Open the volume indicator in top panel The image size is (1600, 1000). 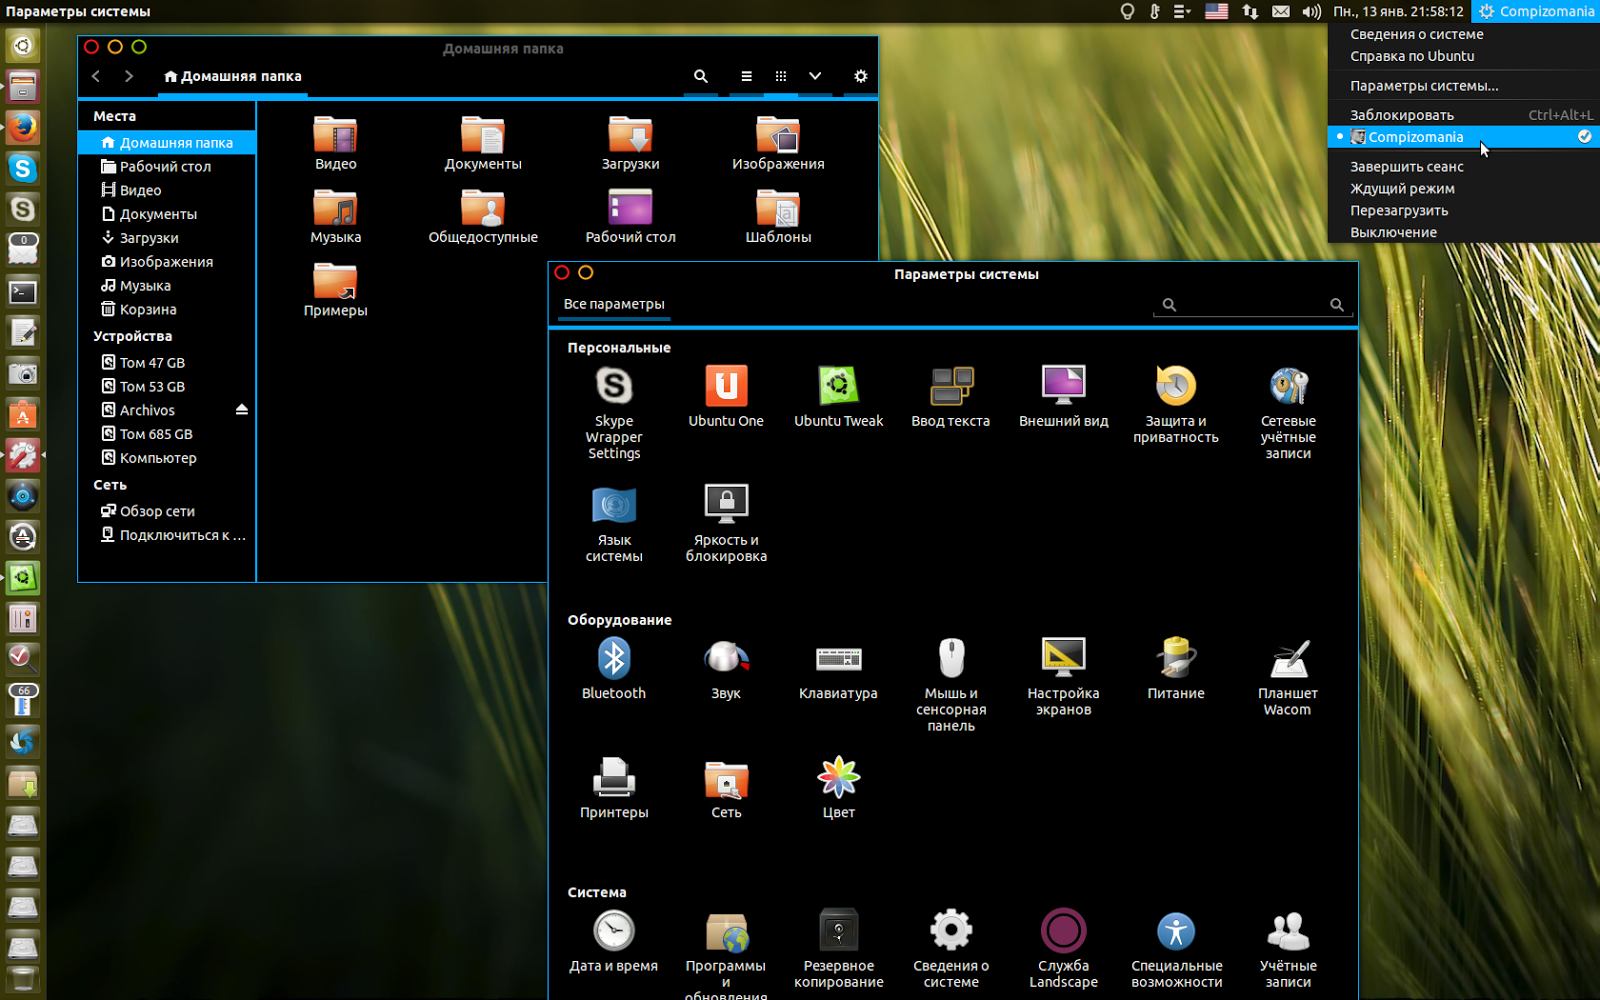click(x=1311, y=12)
